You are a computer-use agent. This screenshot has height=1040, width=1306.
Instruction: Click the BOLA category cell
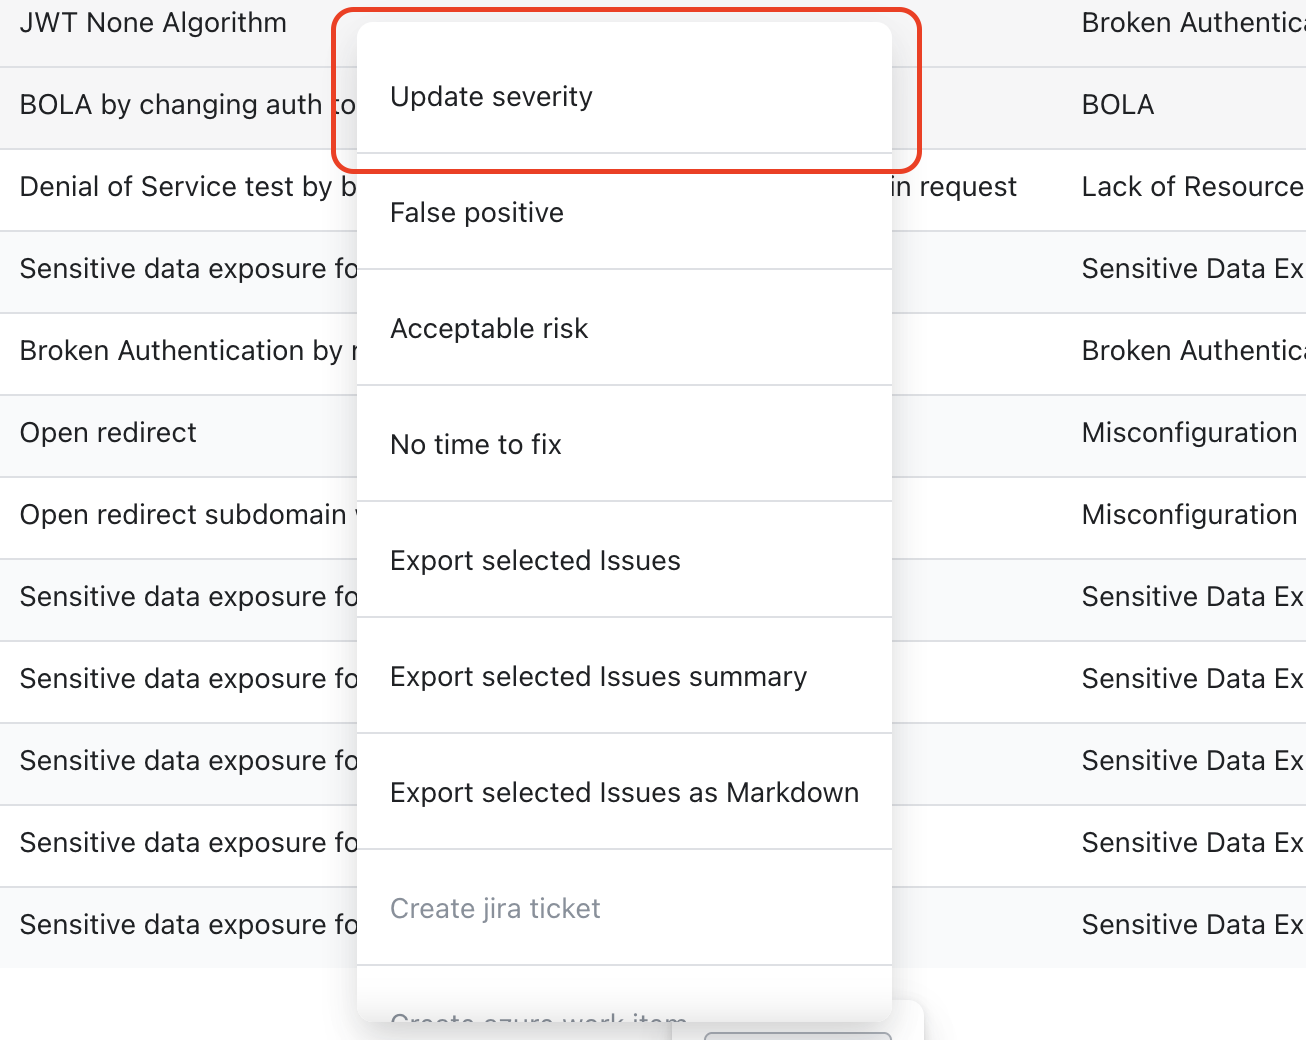(1118, 105)
